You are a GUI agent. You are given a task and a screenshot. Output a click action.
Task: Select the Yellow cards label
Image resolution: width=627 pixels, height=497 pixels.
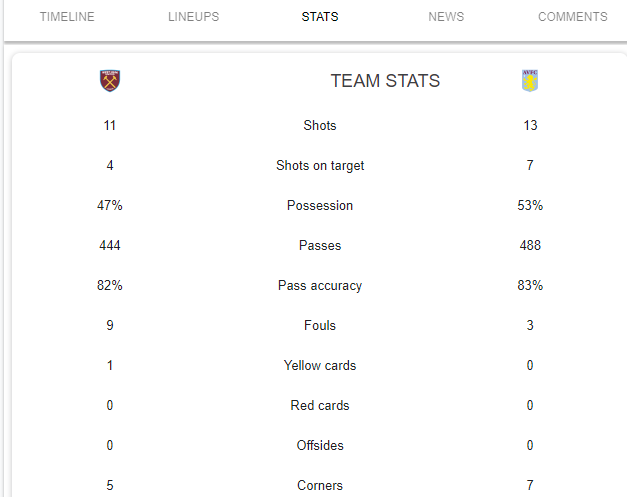(x=320, y=365)
